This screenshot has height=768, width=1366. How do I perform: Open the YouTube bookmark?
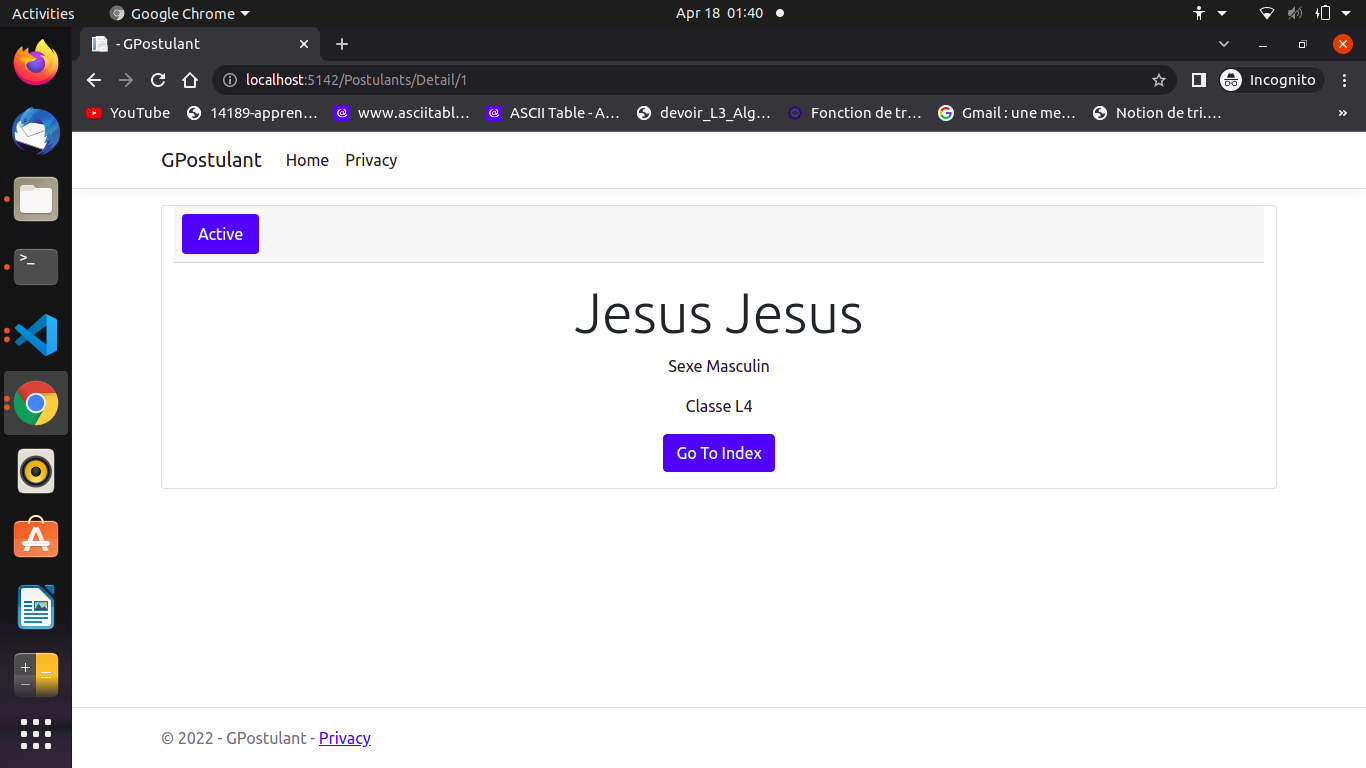click(127, 113)
